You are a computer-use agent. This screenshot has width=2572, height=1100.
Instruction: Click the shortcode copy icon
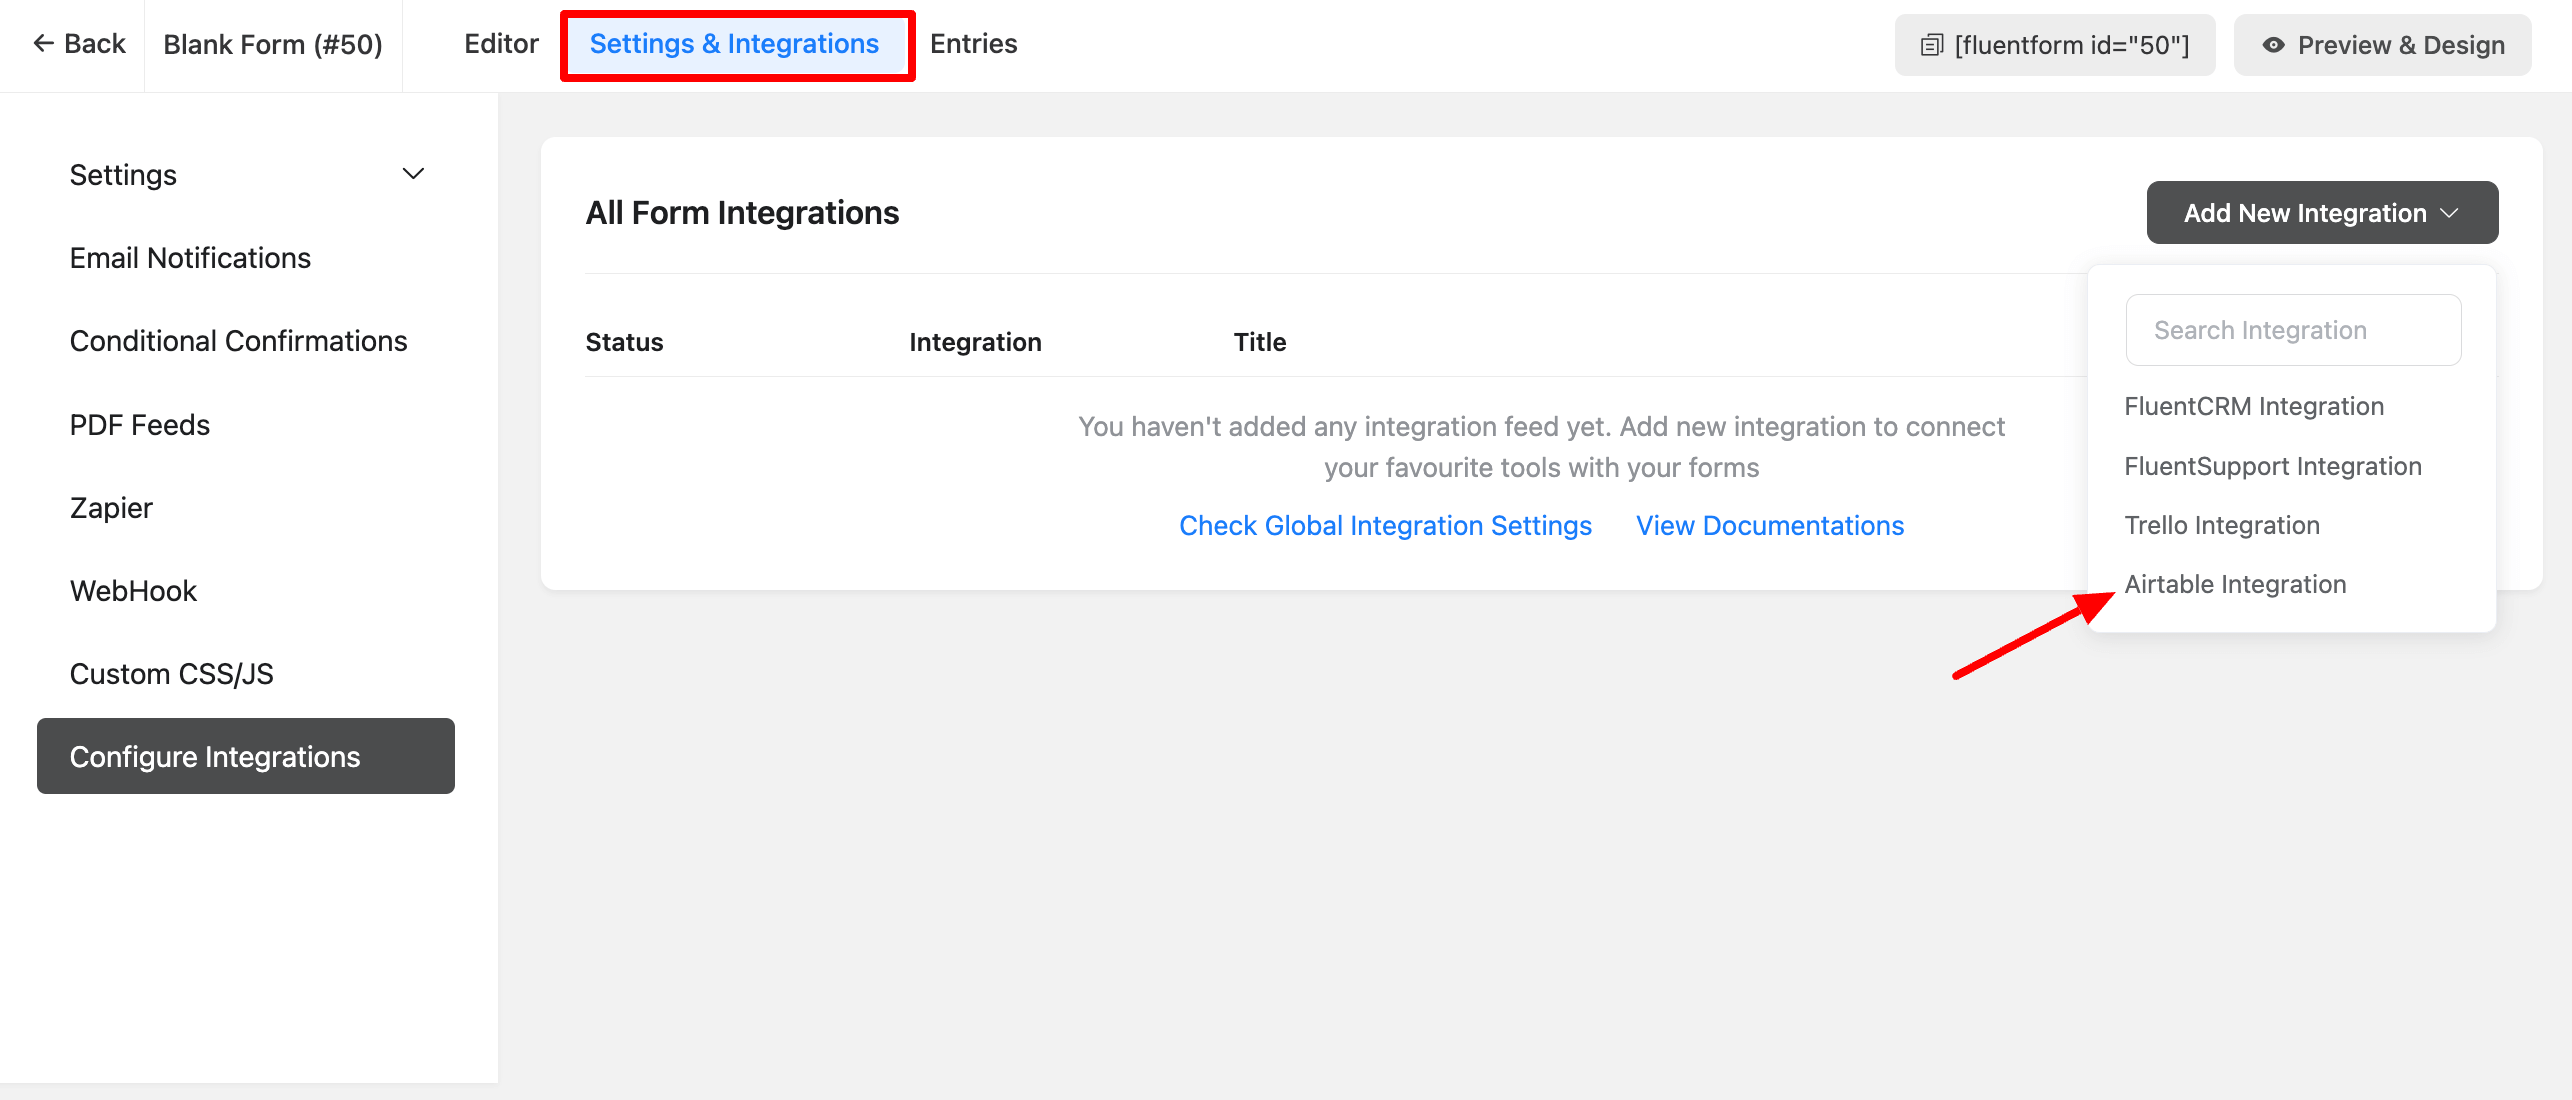1931,45
